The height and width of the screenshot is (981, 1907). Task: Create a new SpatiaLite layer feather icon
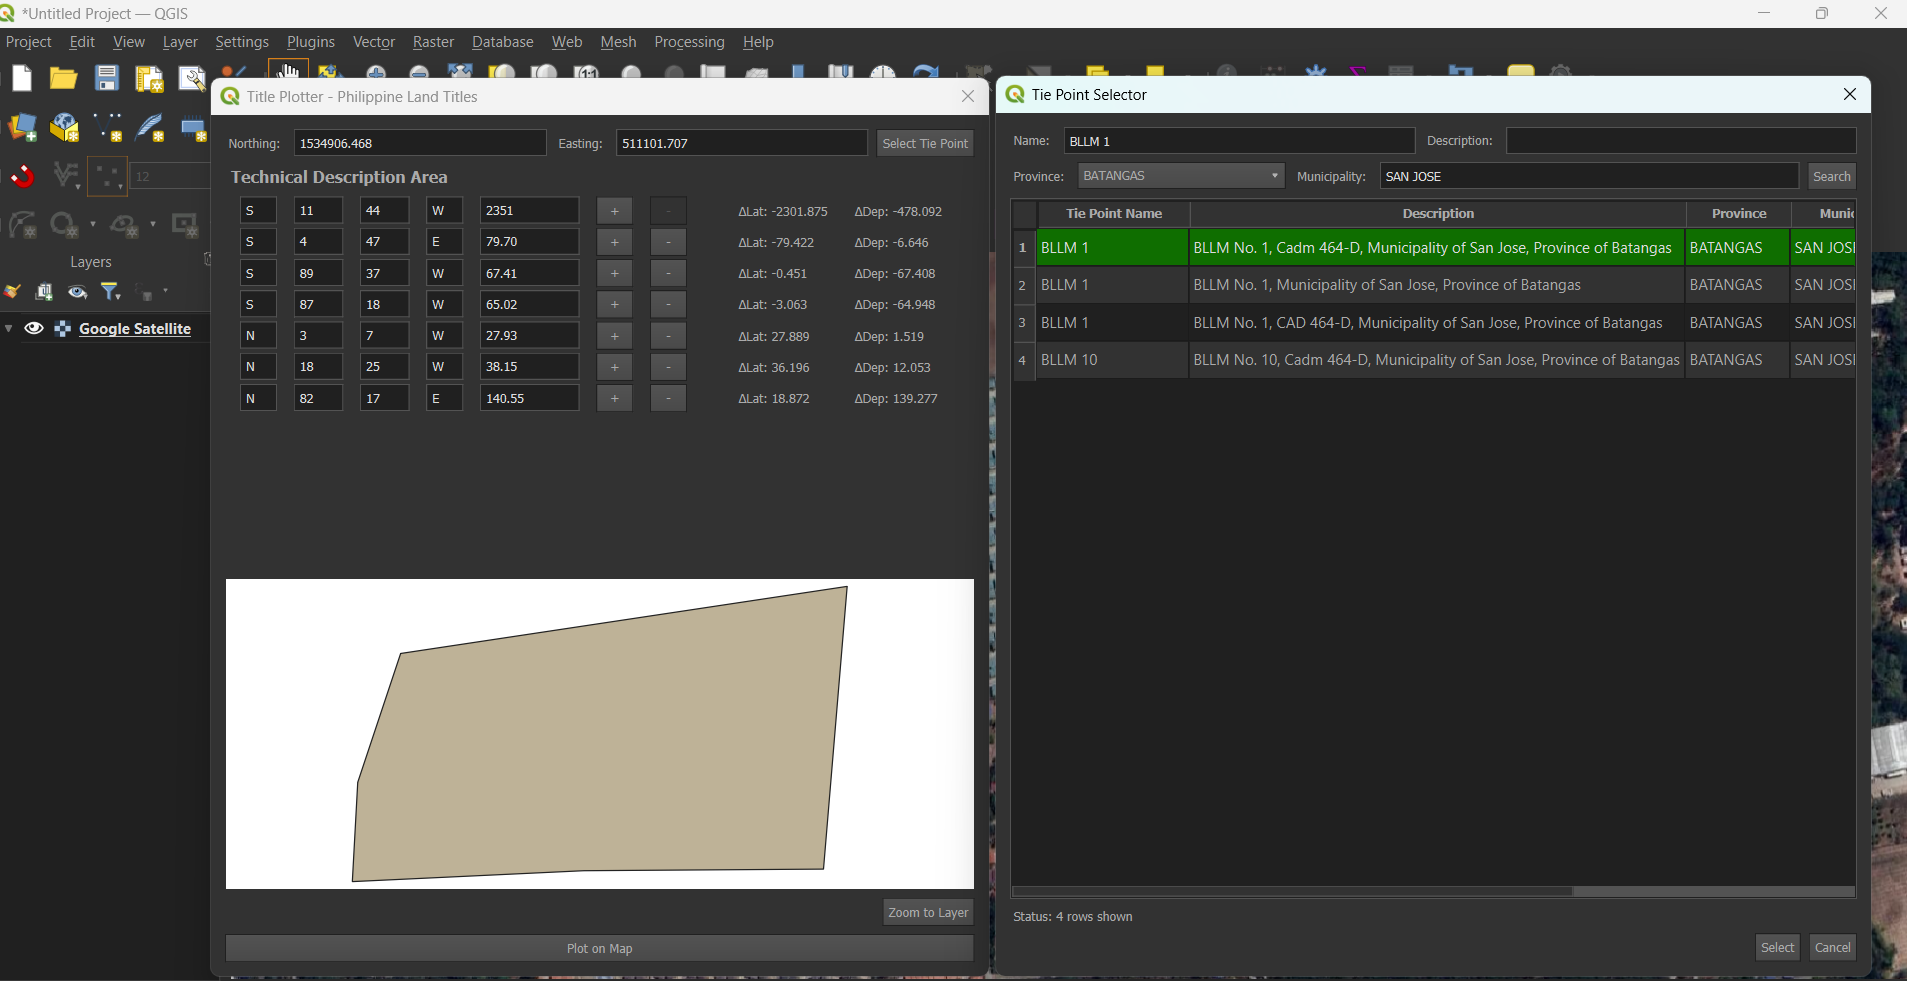point(150,128)
